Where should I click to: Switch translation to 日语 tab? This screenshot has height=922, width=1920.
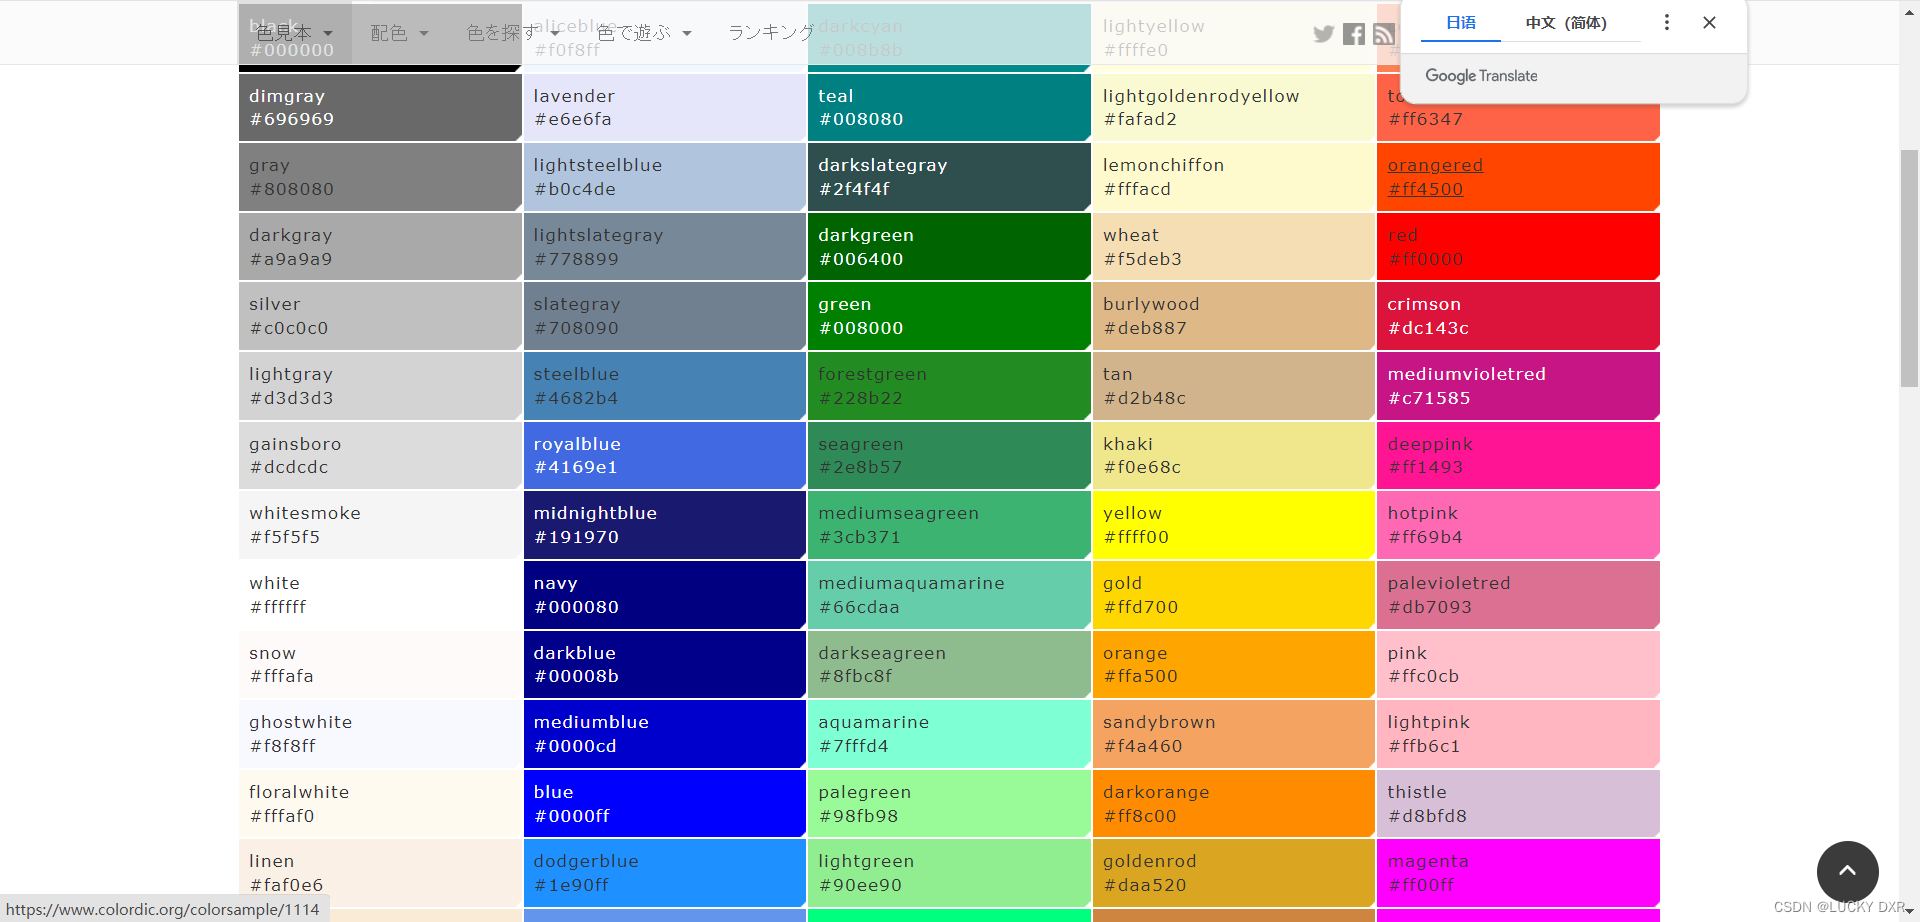(1461, 23)
